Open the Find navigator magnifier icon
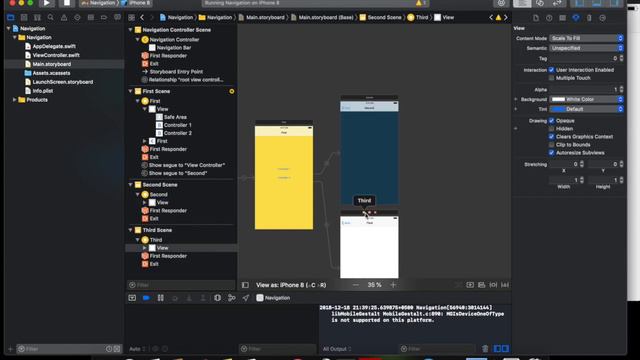This screenshot has height=360, width=640. pos(51,18)
